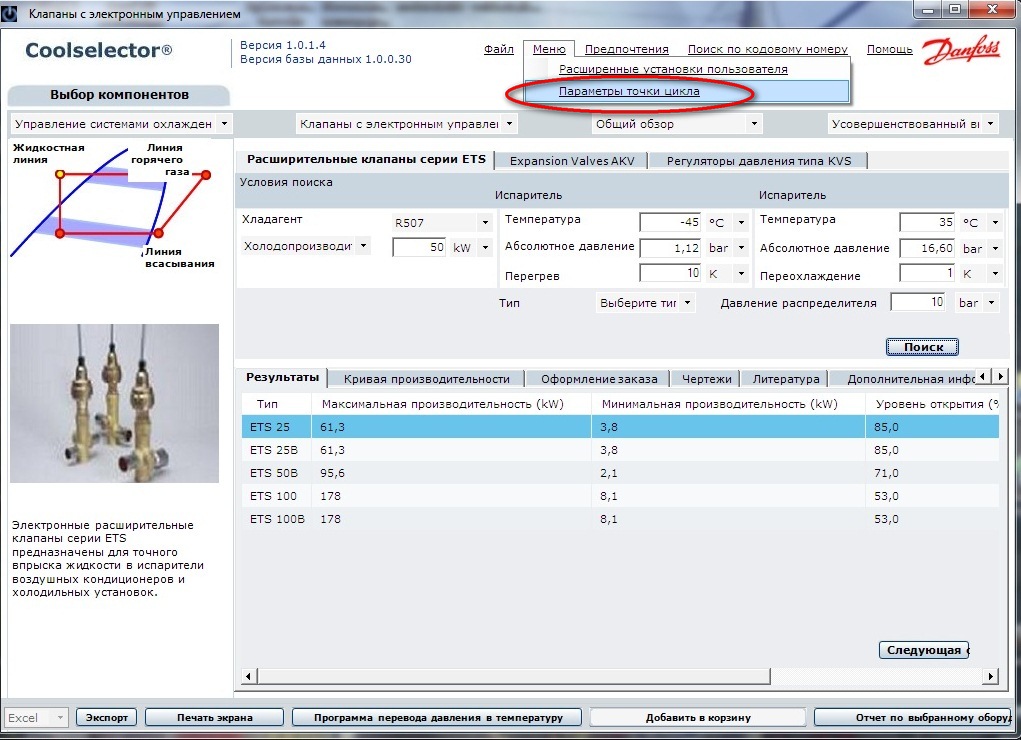Open the evaporator temperature °C unit dropdown

(741, 222)
